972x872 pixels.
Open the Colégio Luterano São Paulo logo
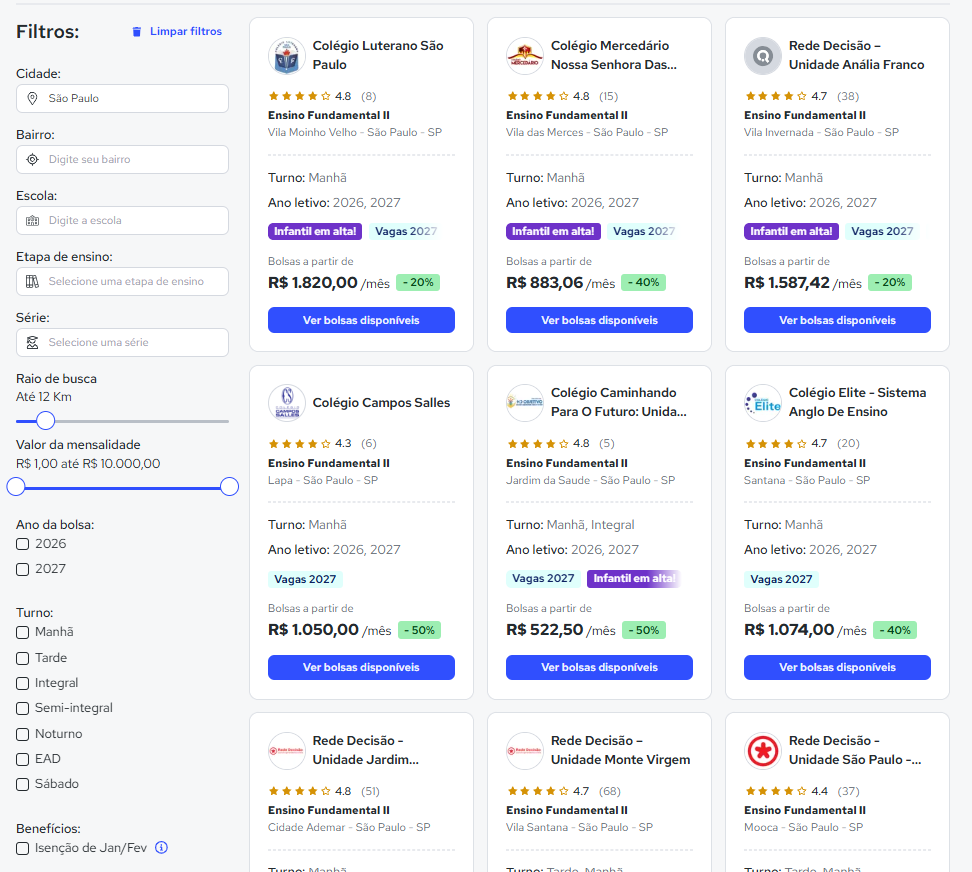[286, 56]
